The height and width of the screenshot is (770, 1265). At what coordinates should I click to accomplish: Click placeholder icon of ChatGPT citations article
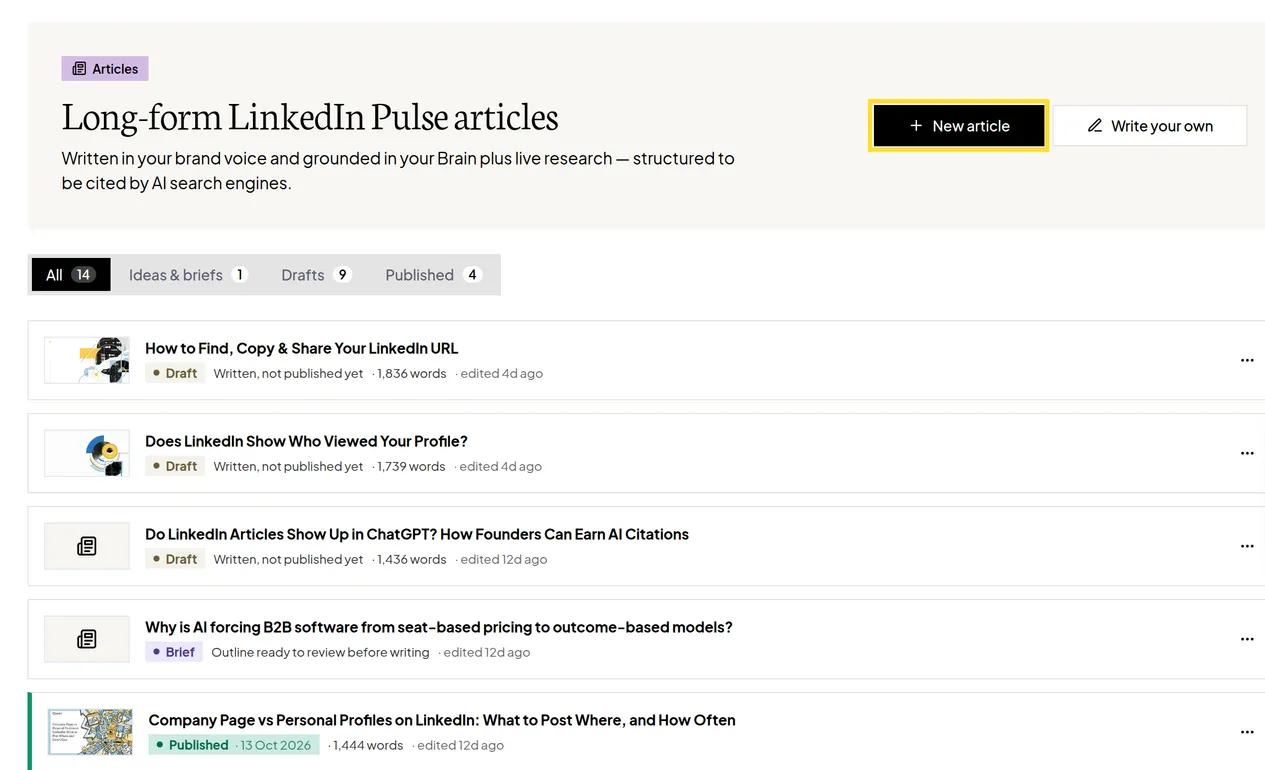87,546
